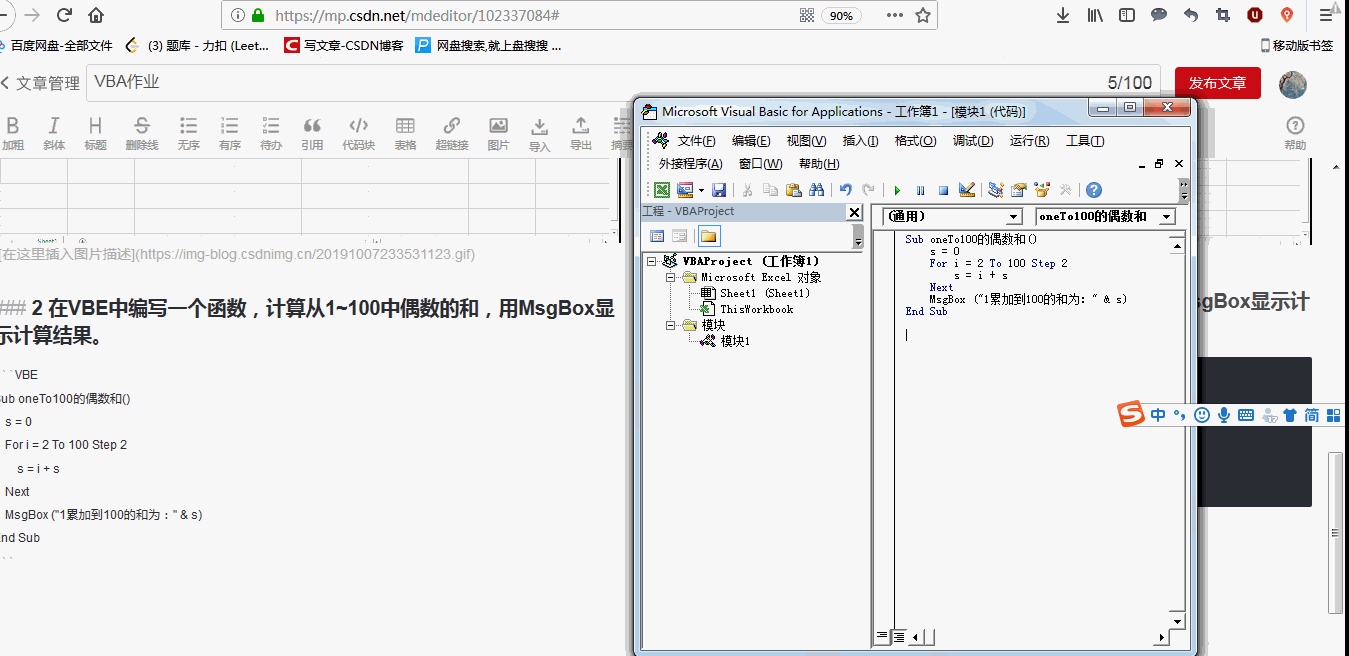Open the 调试(D) menu in VBA window
1349x656 pixels.
click(973, 141)
